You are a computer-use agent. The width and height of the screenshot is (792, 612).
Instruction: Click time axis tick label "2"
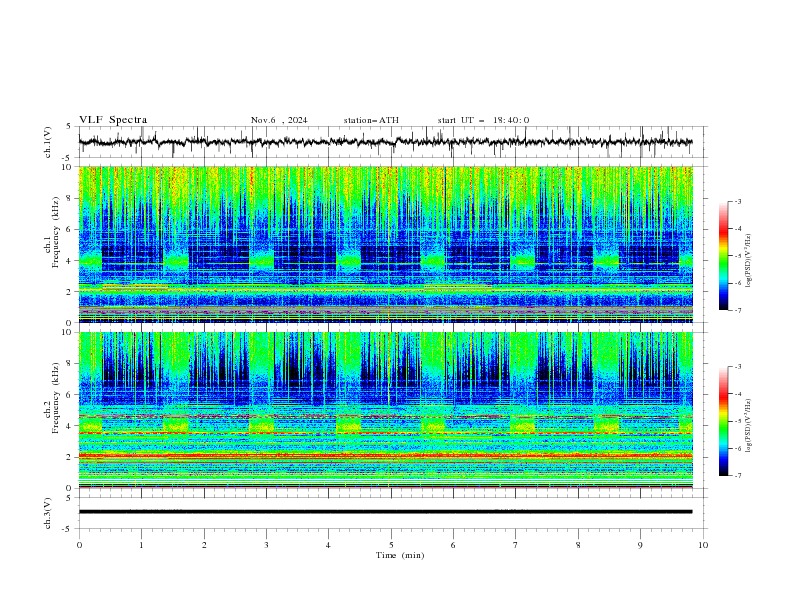[204, 545]
